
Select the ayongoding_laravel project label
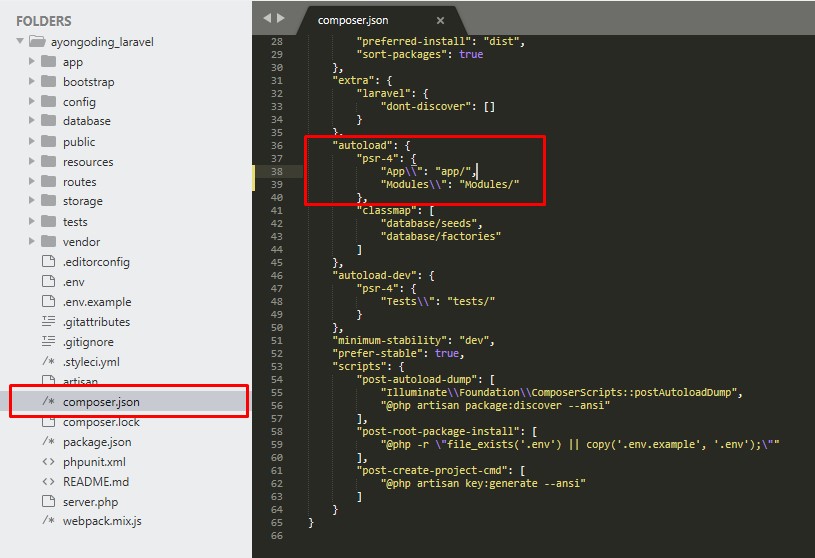(102, 42)
